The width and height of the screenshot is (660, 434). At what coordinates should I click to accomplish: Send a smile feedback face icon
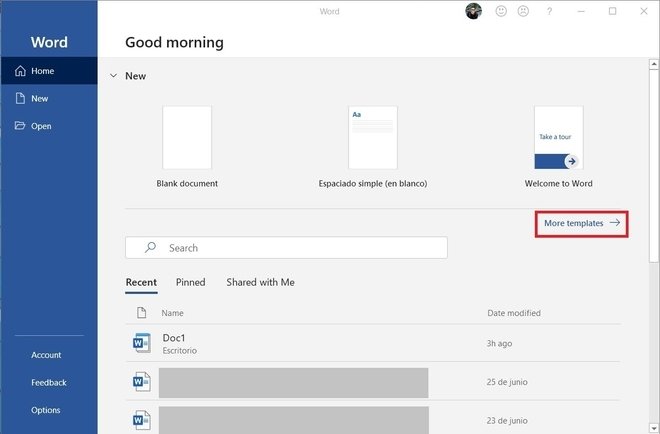tap(501, 11)
